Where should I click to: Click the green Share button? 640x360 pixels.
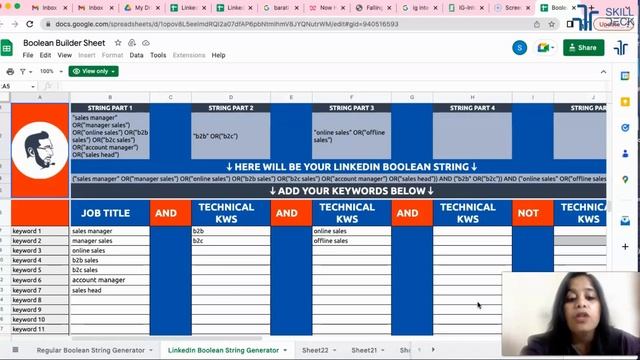[584, 48]
